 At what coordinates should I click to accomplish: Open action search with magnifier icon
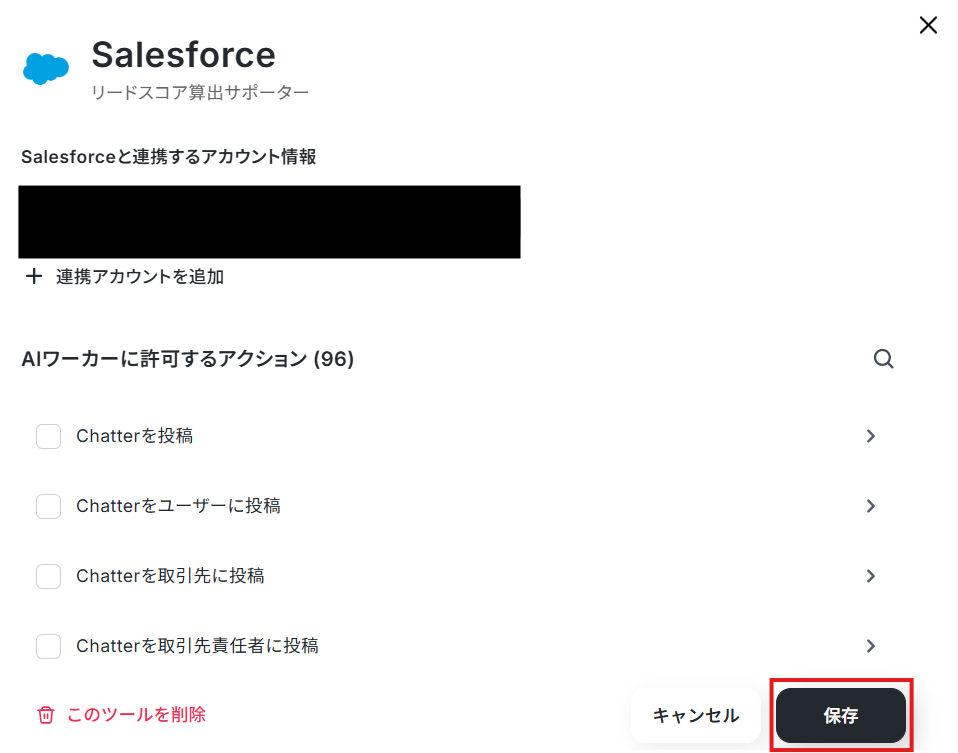click(x=883, y=359)
